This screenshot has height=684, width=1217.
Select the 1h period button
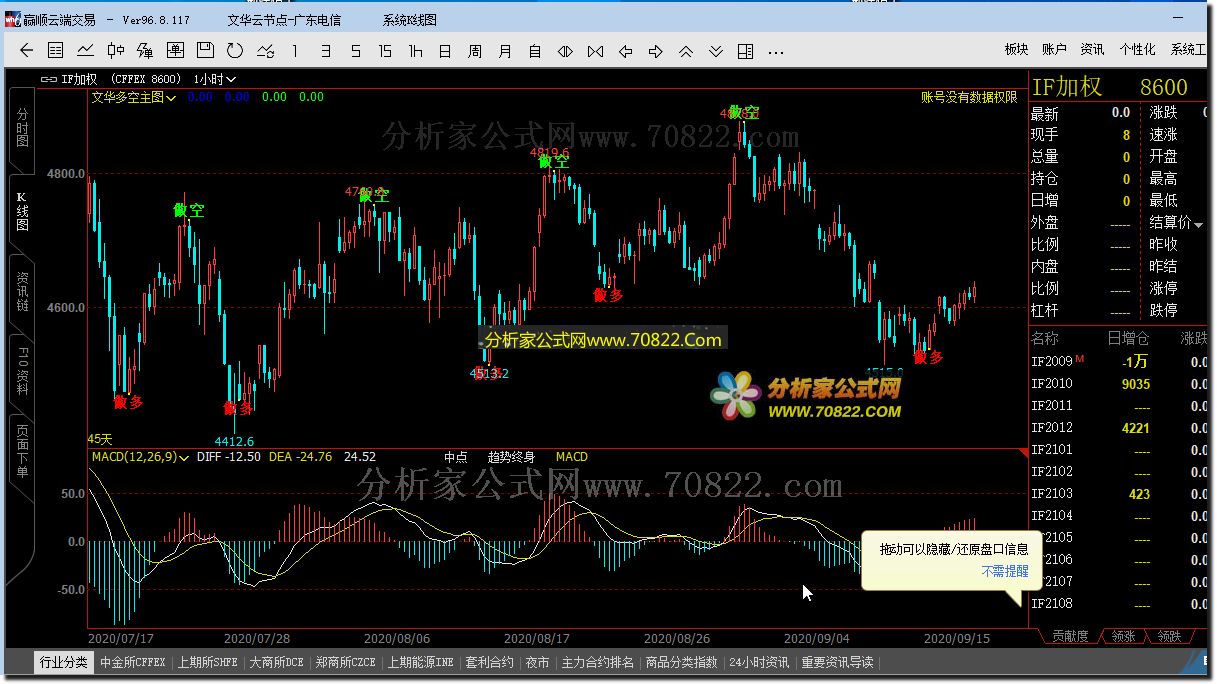pyautogui.click(x=415, y=51)
